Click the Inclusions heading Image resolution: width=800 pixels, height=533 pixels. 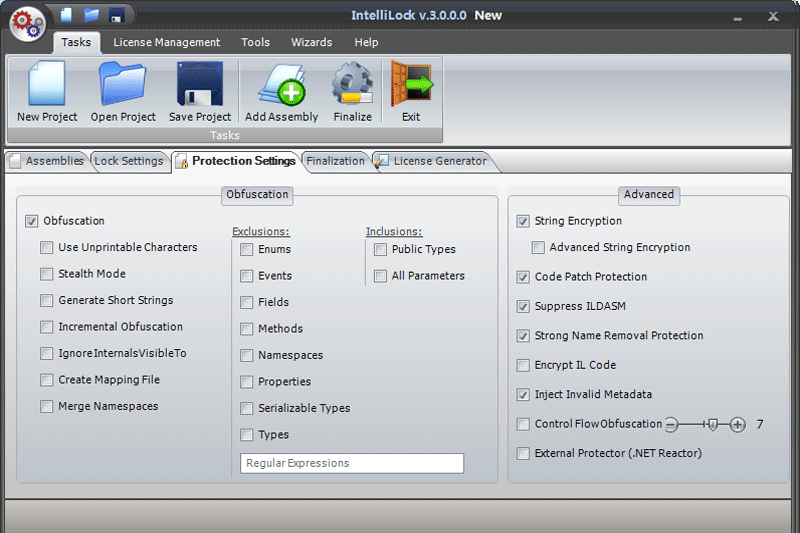(x=394, y=232)
